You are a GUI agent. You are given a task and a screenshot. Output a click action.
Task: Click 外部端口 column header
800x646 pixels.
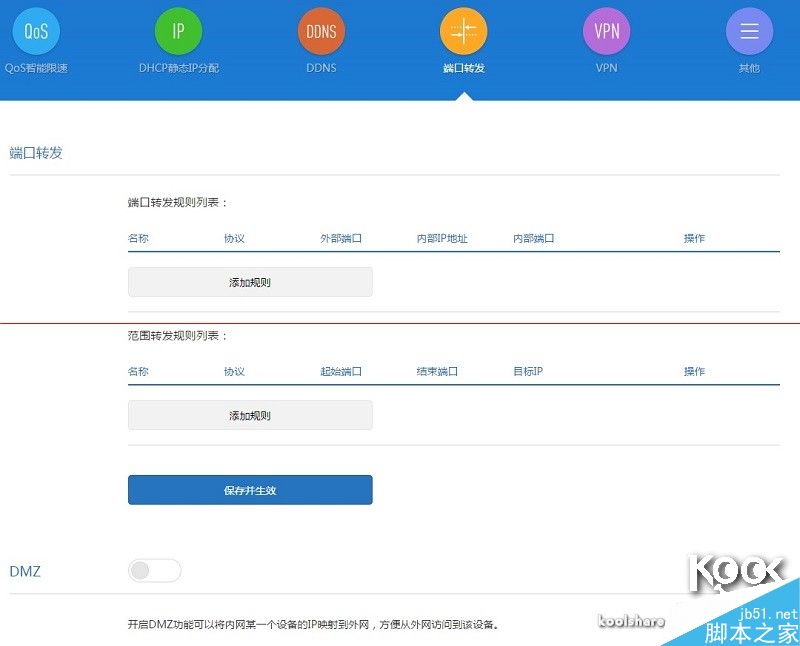[341, 238]
